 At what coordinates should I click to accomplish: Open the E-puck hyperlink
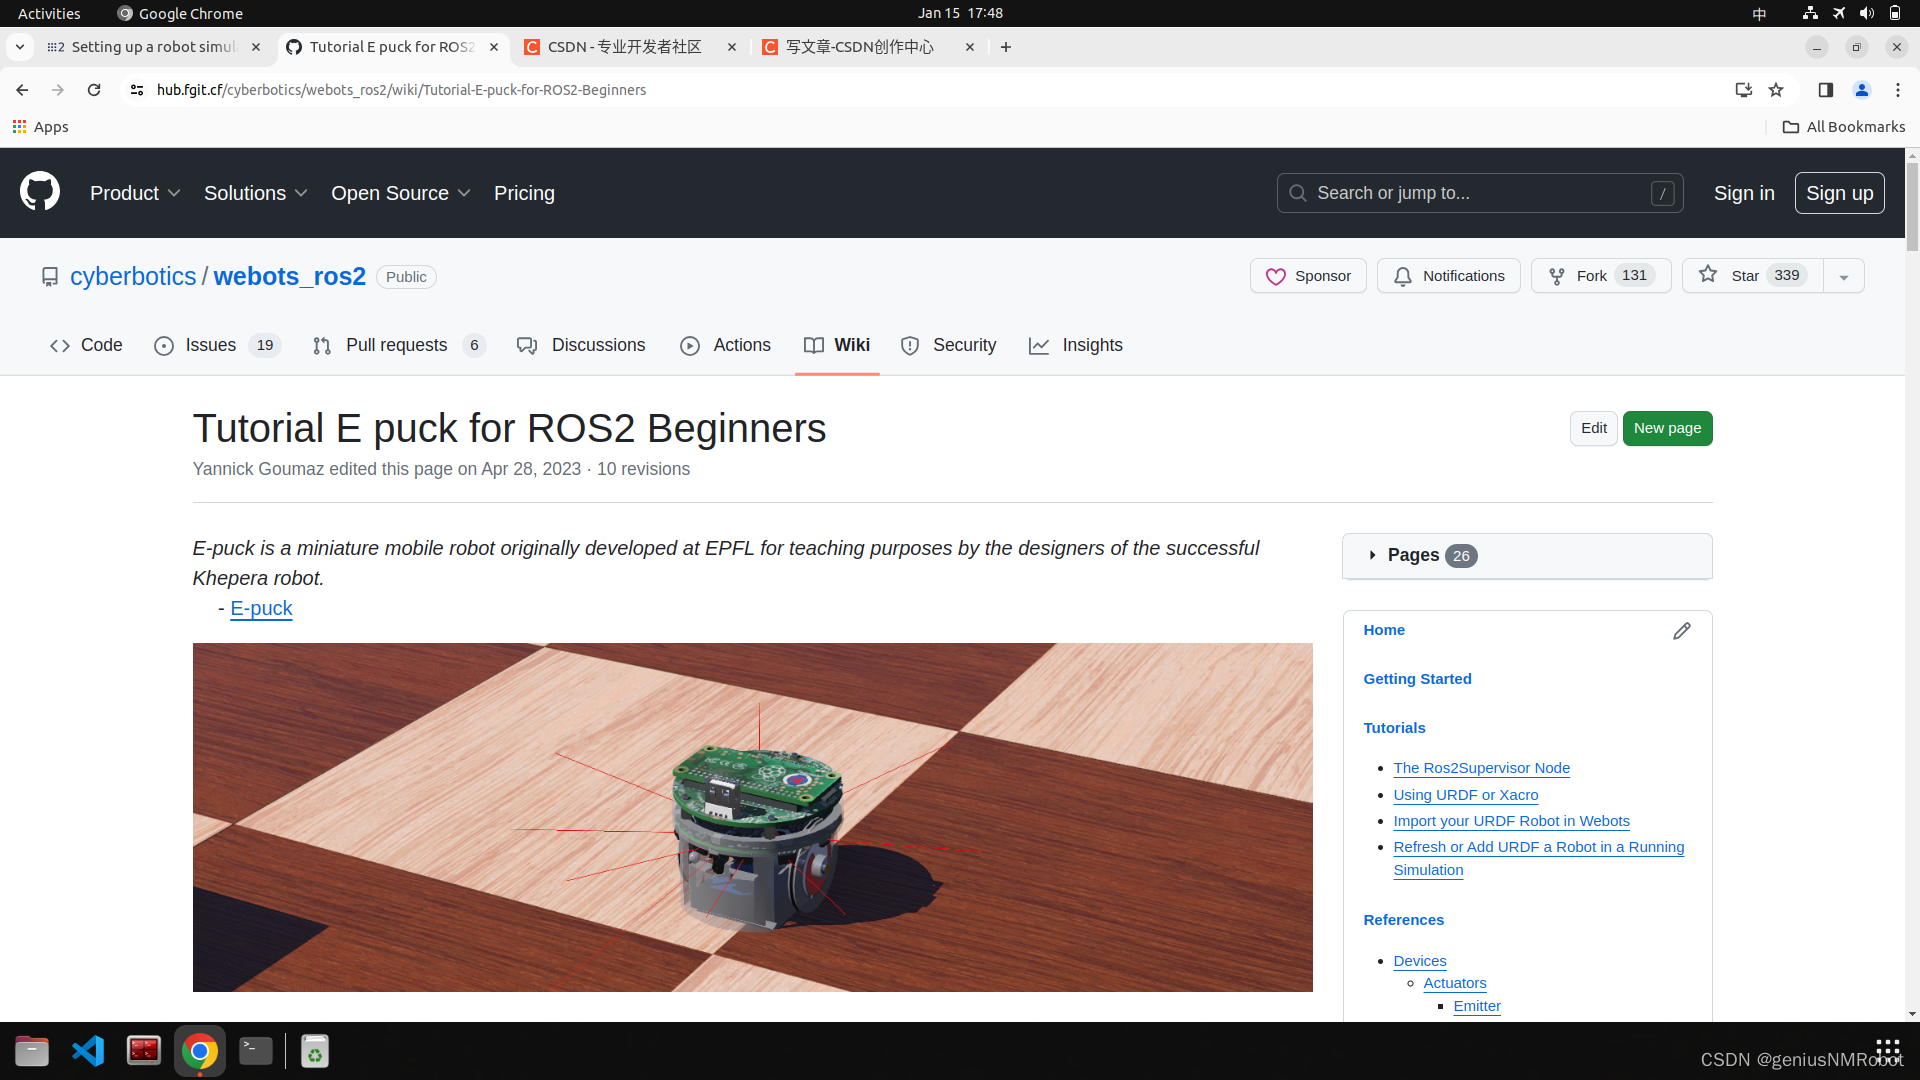pyautogui.click(x=260, y=608)
